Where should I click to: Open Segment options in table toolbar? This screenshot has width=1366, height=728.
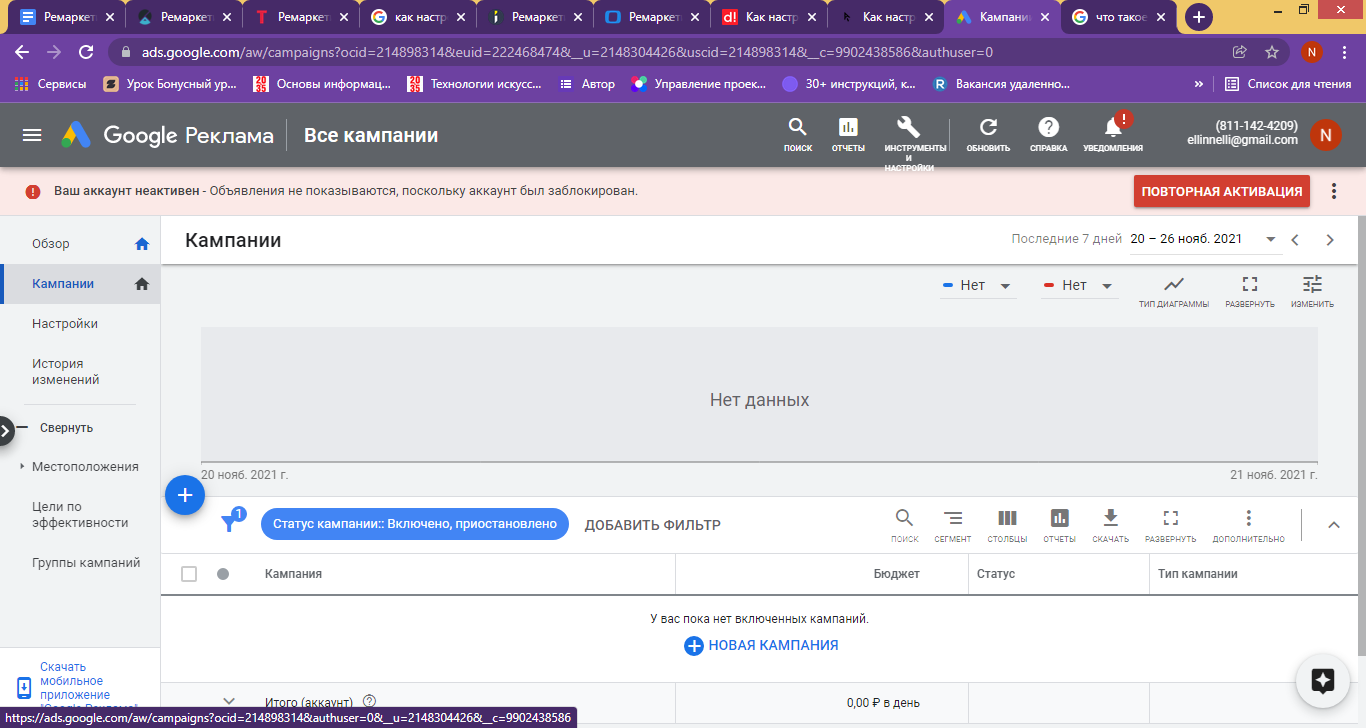953,525
